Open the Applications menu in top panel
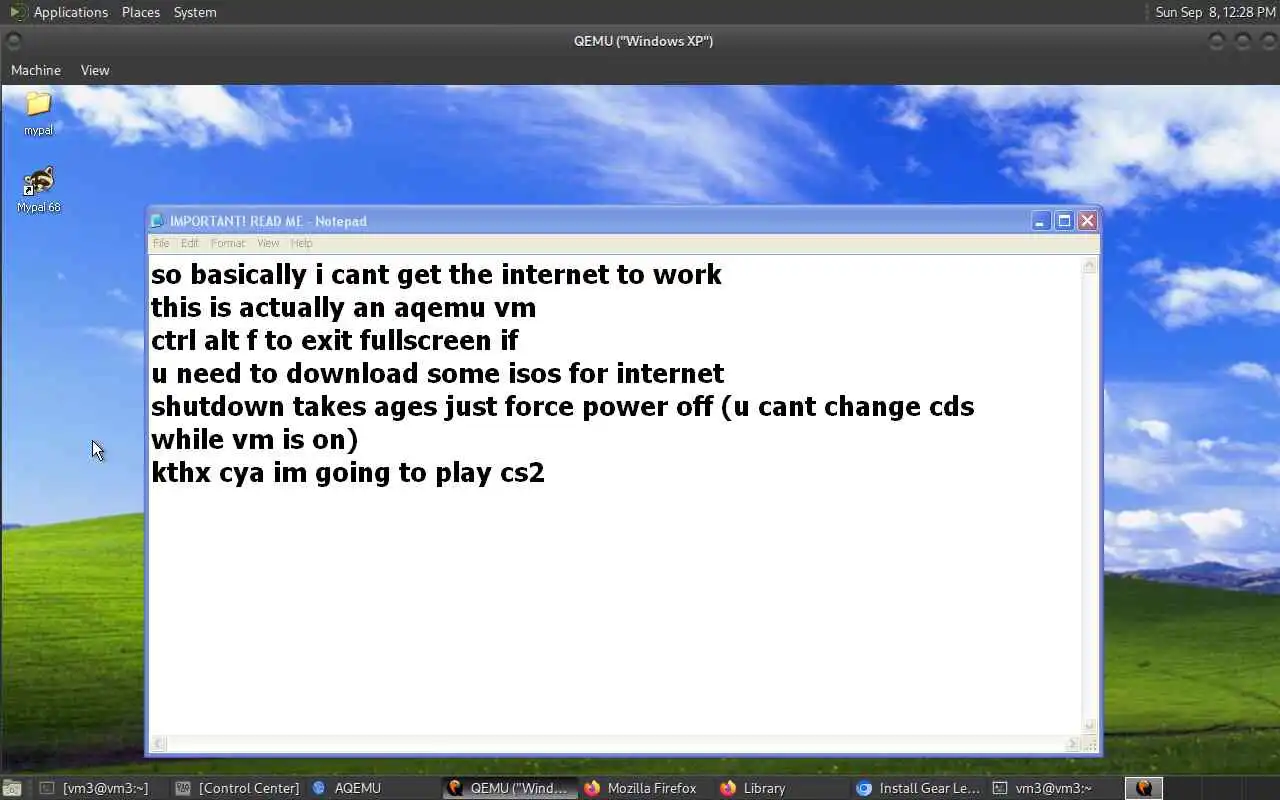The image size is (1280, 800). click(70, 12)
